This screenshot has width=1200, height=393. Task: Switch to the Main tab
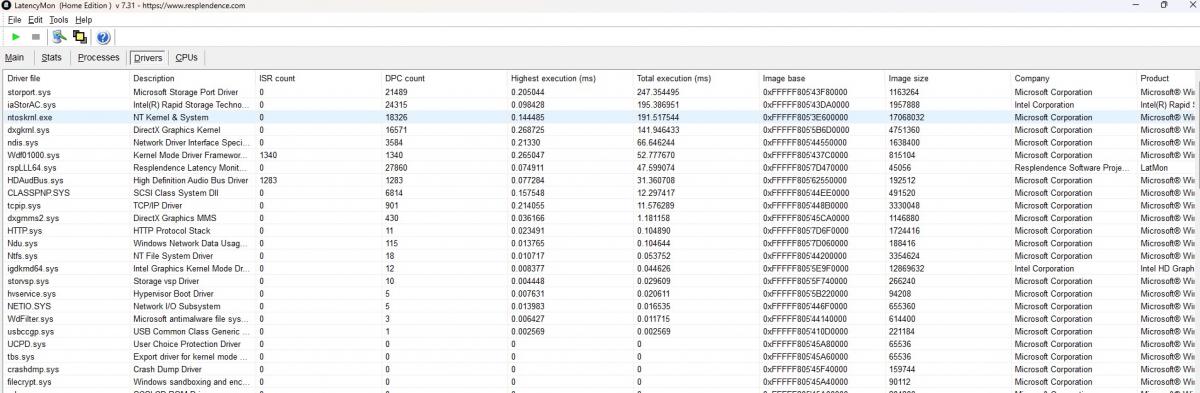pyautogui.click(x=14, y=58)
